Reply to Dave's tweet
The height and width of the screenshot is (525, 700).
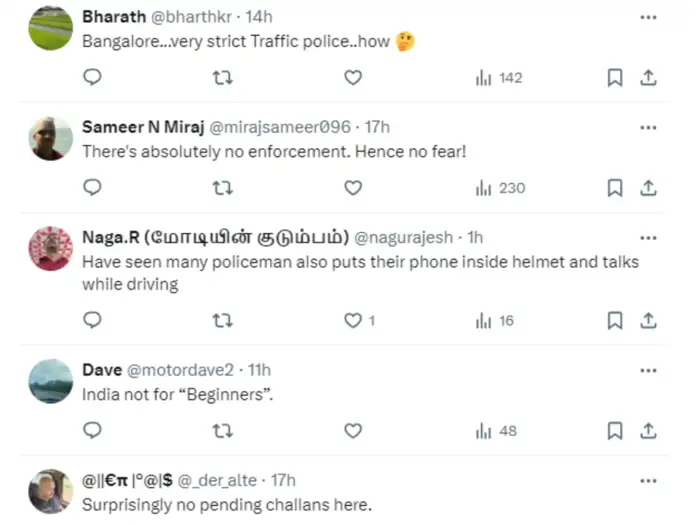pyautogui.click(x=92, y=430)
